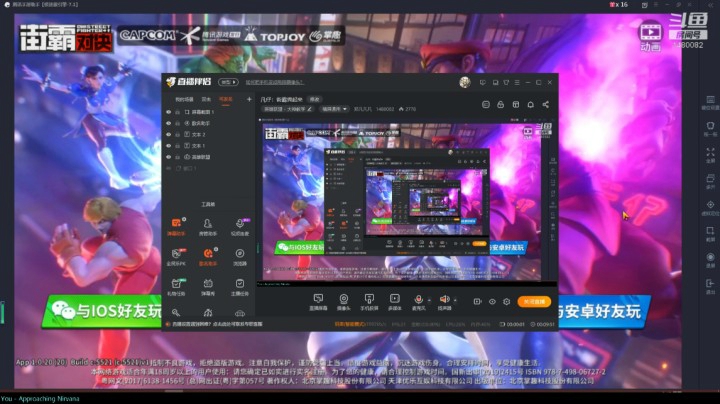The width and height of the screenshot is (720, 404).
Task: Click the orange 关闭直播 button
Action: pos(534,302)
